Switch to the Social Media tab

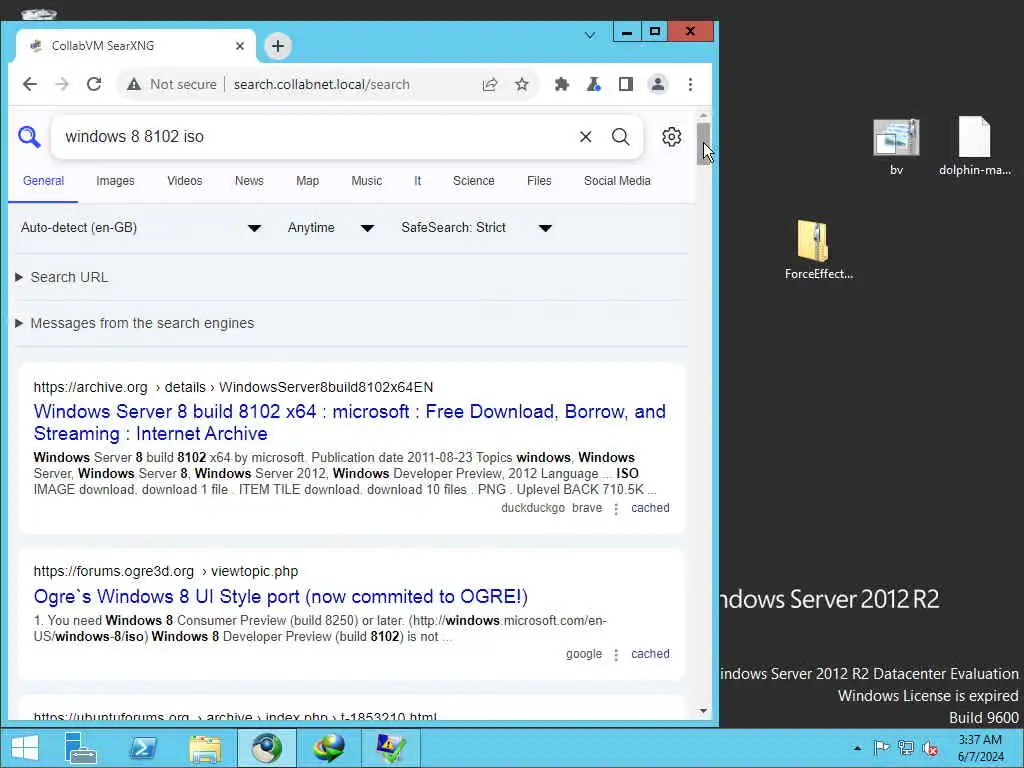(x=617, y=181)
